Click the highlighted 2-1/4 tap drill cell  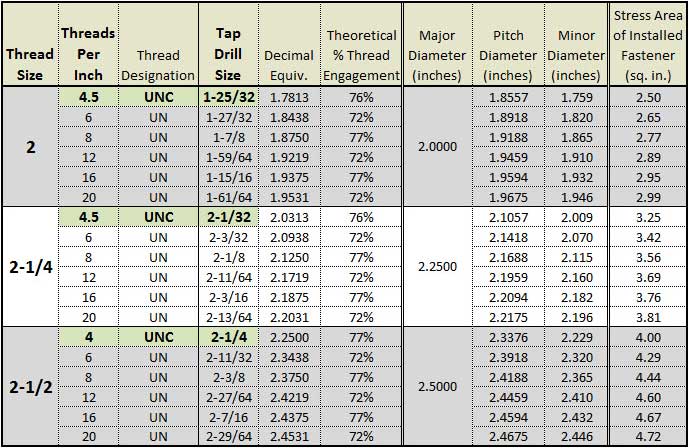coord(228,337)
